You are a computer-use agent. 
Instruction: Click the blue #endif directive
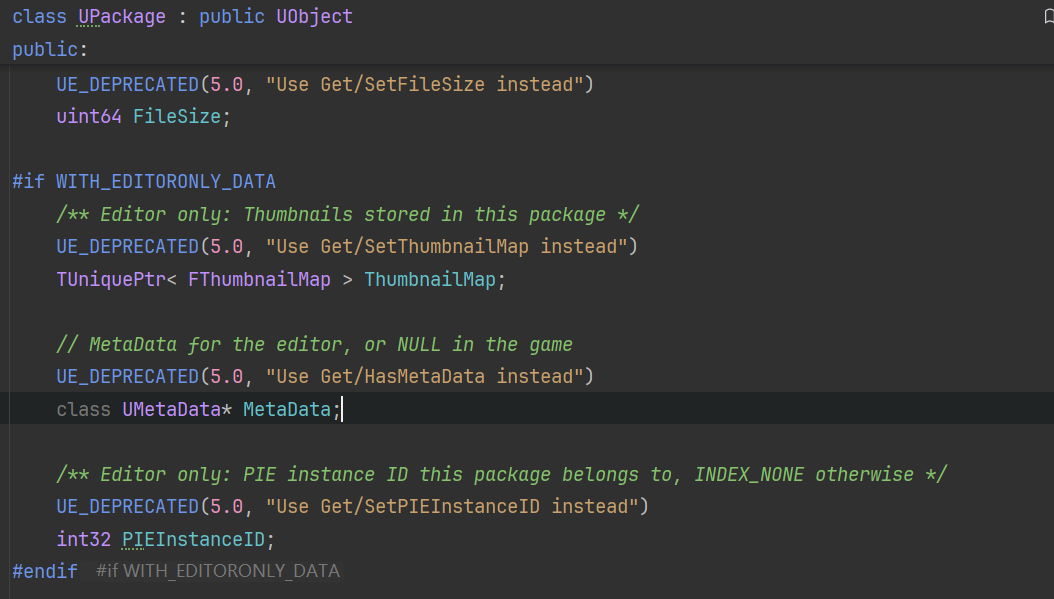[x=45, y=571]
